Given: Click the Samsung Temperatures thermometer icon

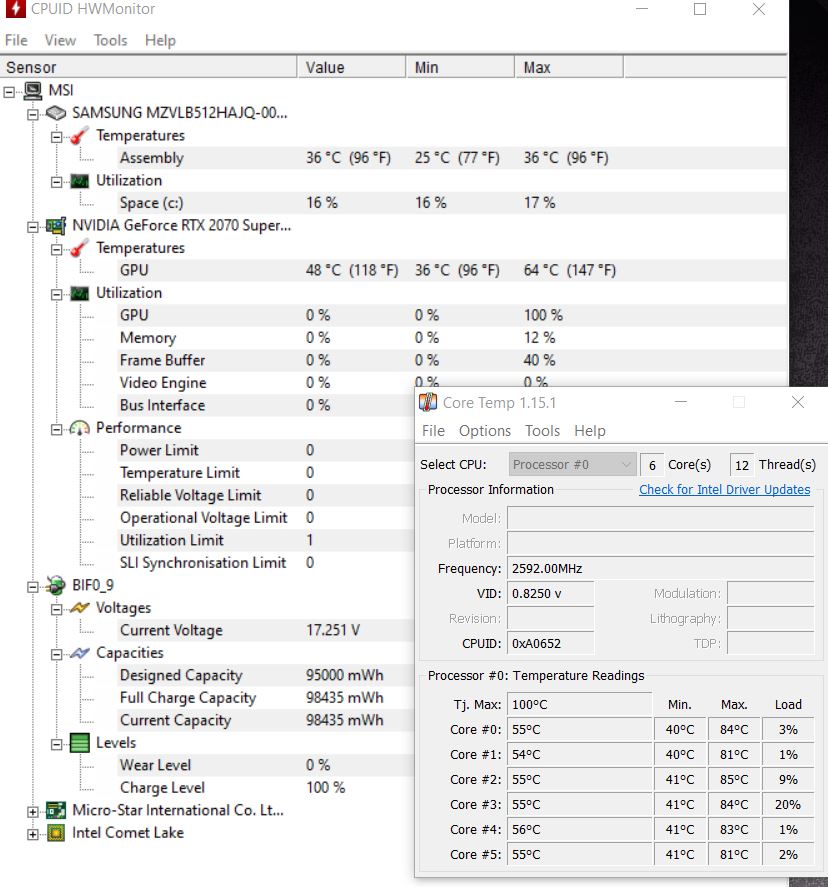Looking at the screenshot, I should (80, 136).
